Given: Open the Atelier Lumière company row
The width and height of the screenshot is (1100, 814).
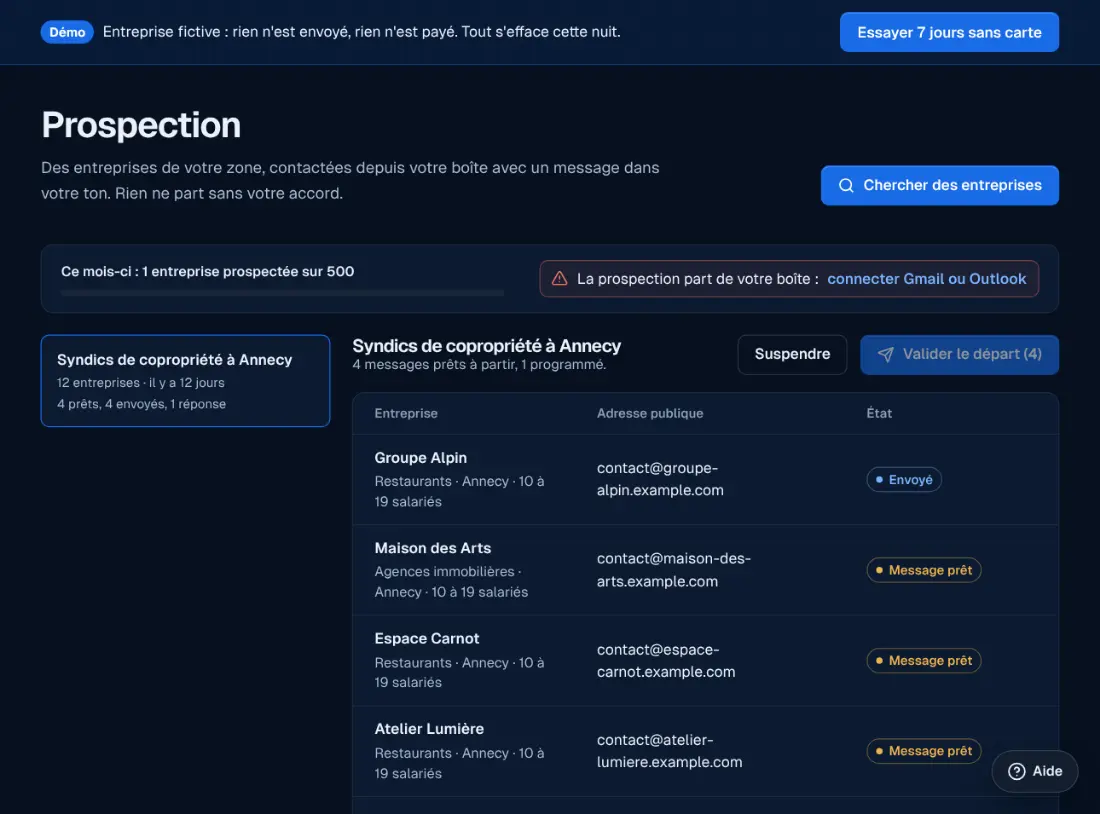Looking at the screenshot, I should 705,752.
